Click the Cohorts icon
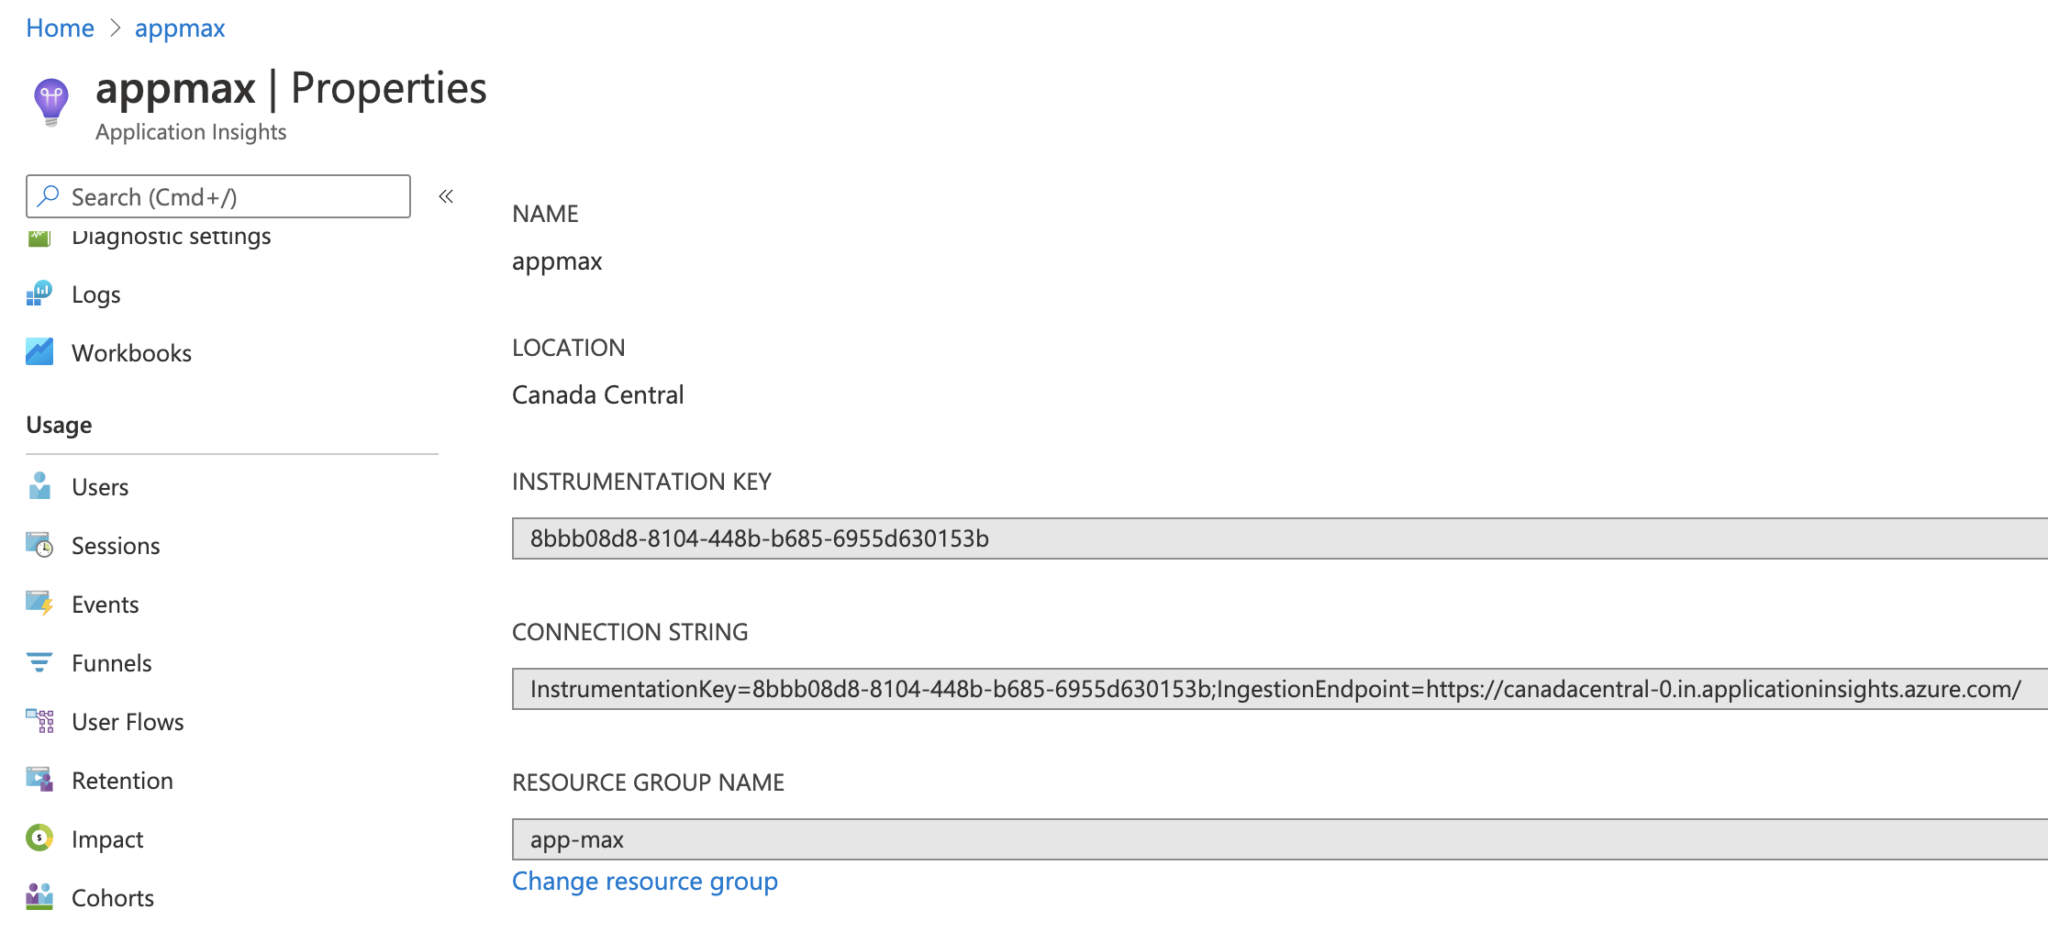Screen dimensions: 2048x932 [x=39, y=897]
